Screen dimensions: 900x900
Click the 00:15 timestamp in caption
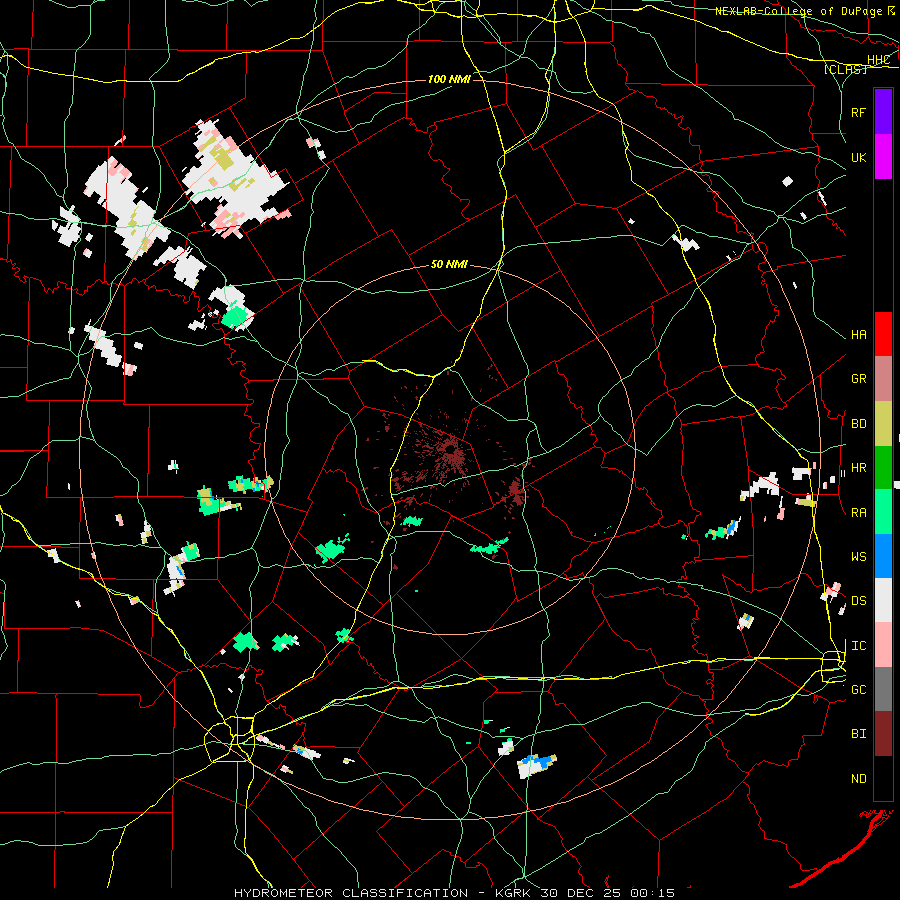click(x=652, y=893)
